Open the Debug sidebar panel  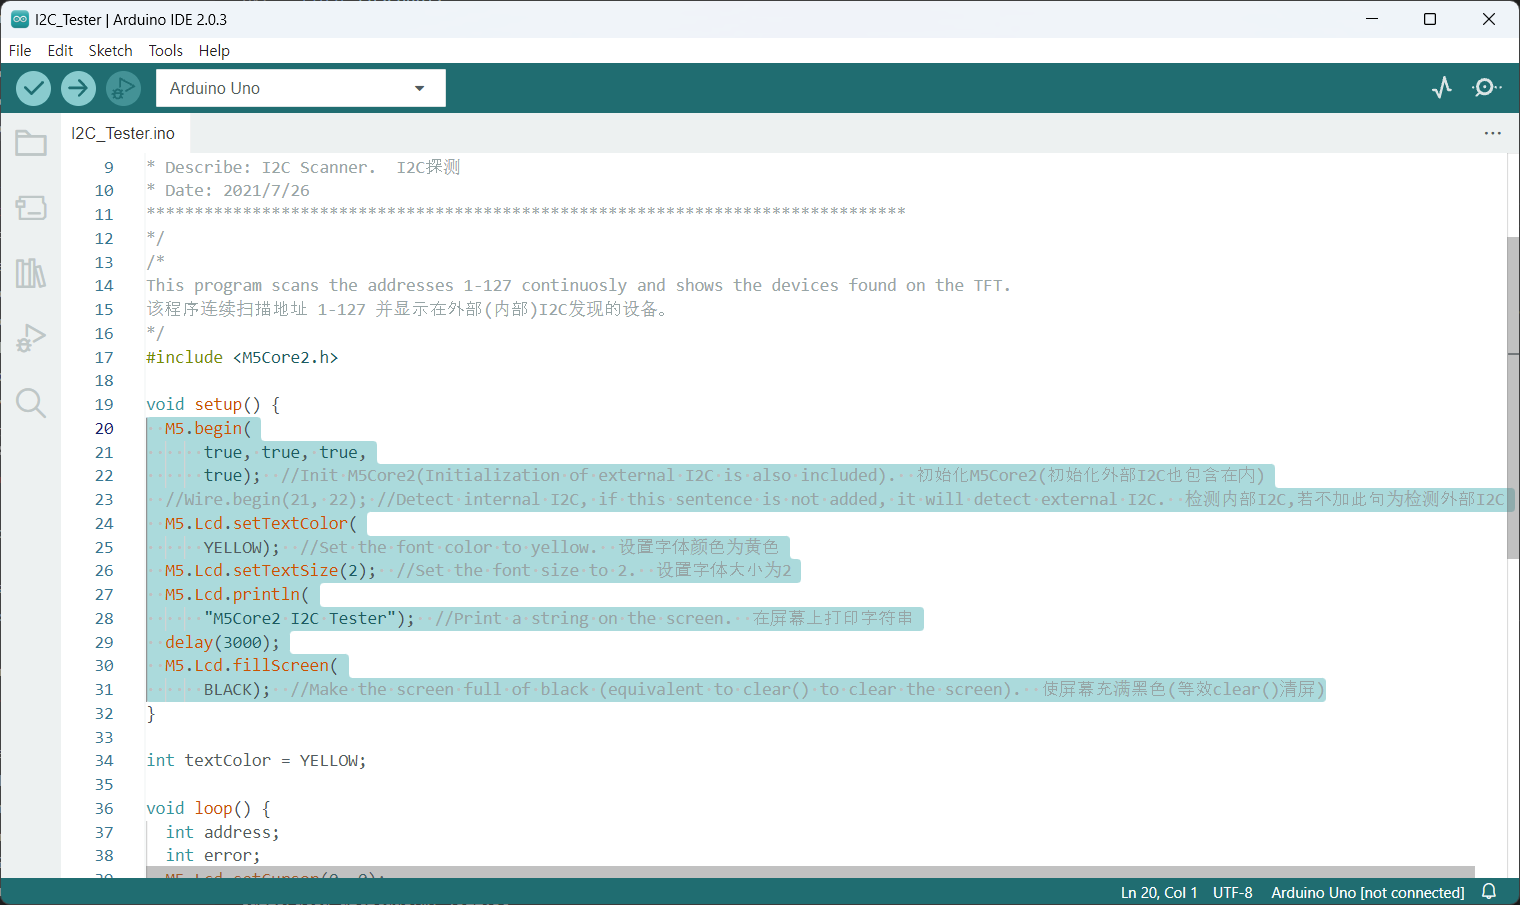31,338
